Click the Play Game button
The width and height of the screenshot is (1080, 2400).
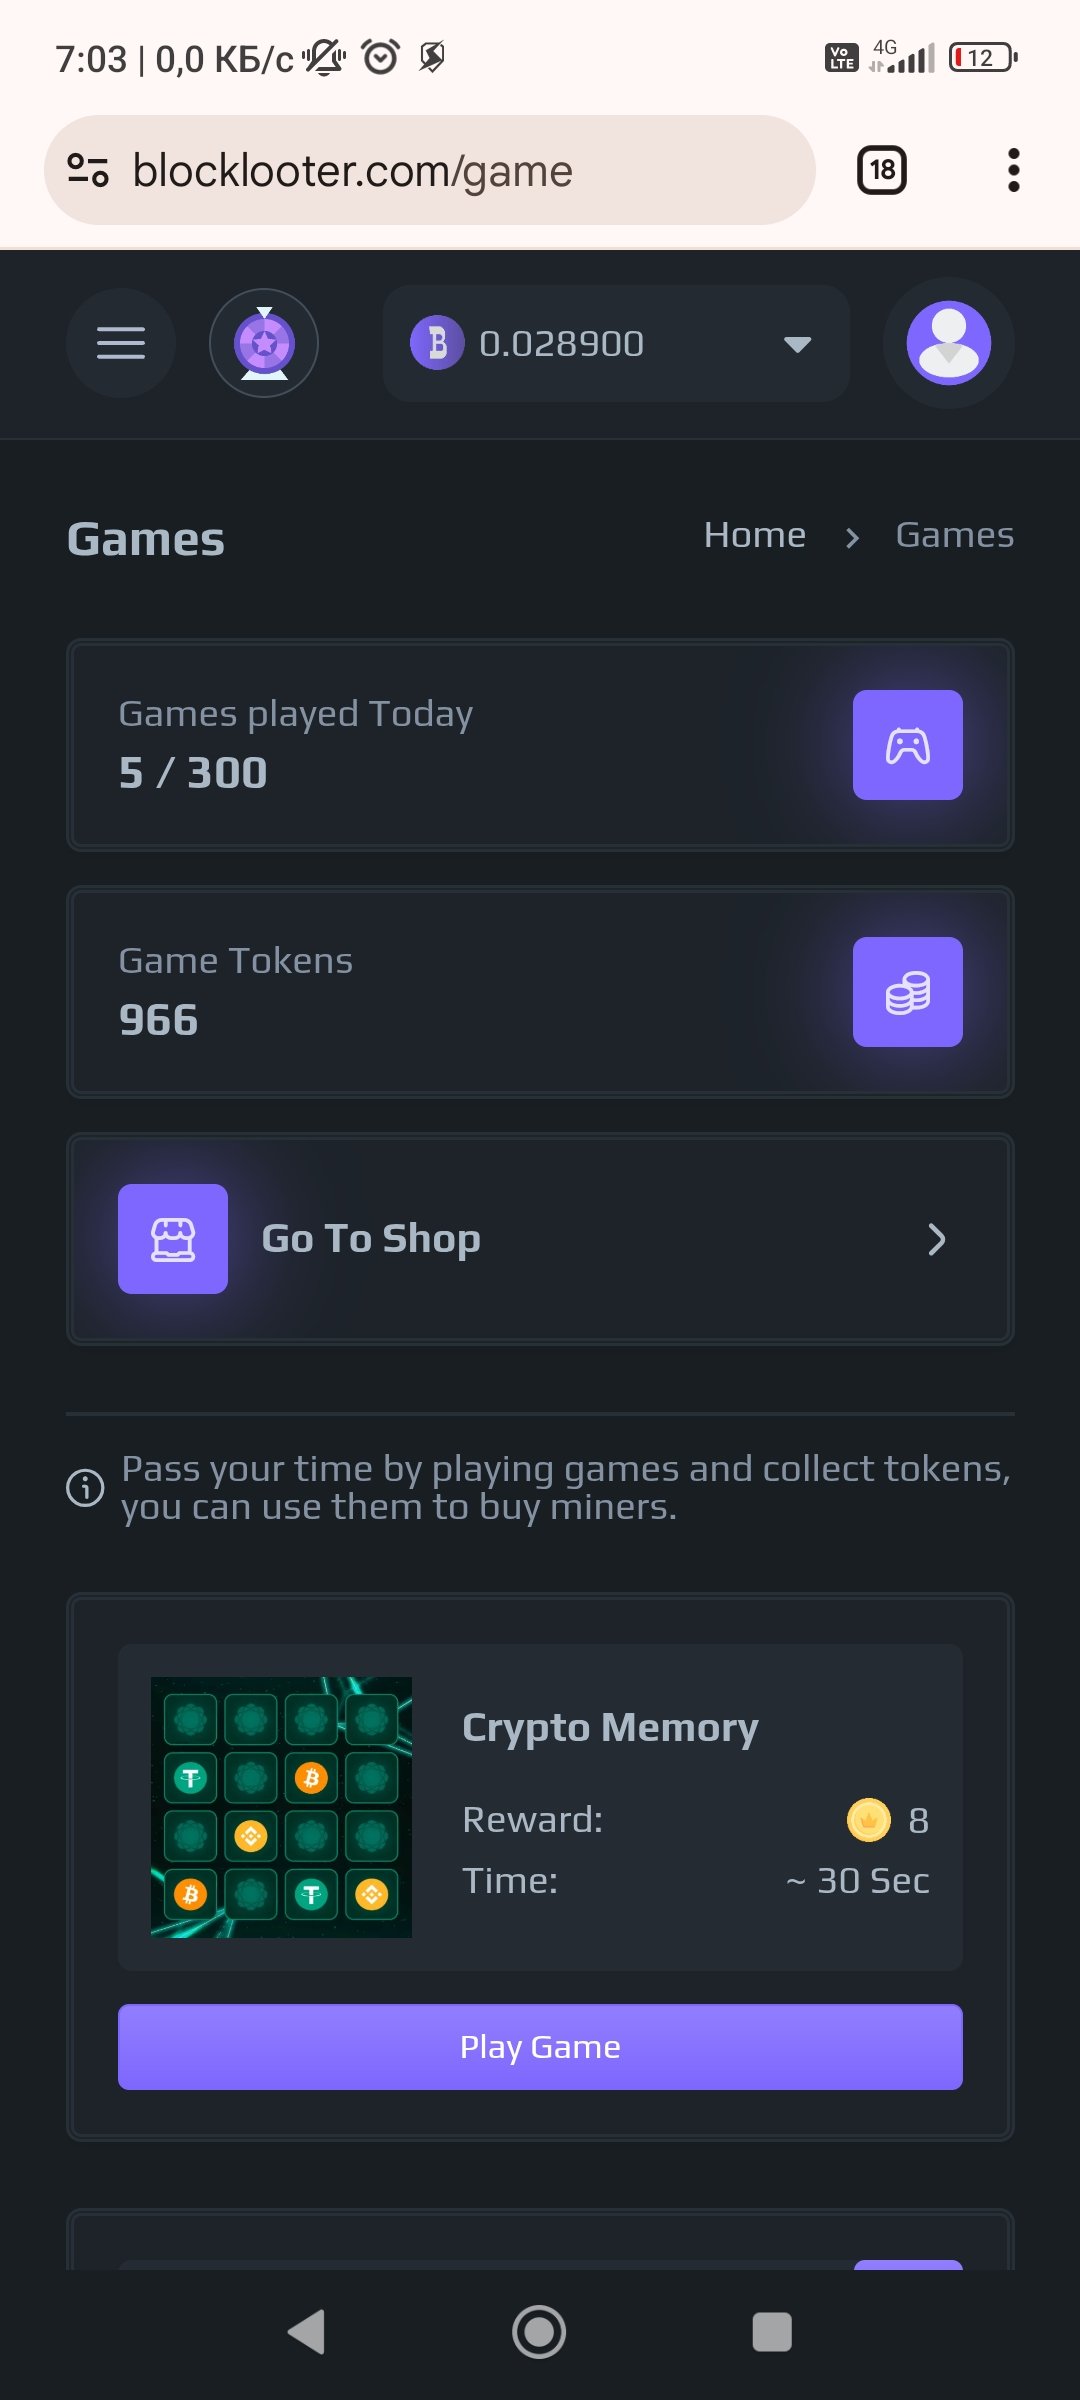point(540,2047)
